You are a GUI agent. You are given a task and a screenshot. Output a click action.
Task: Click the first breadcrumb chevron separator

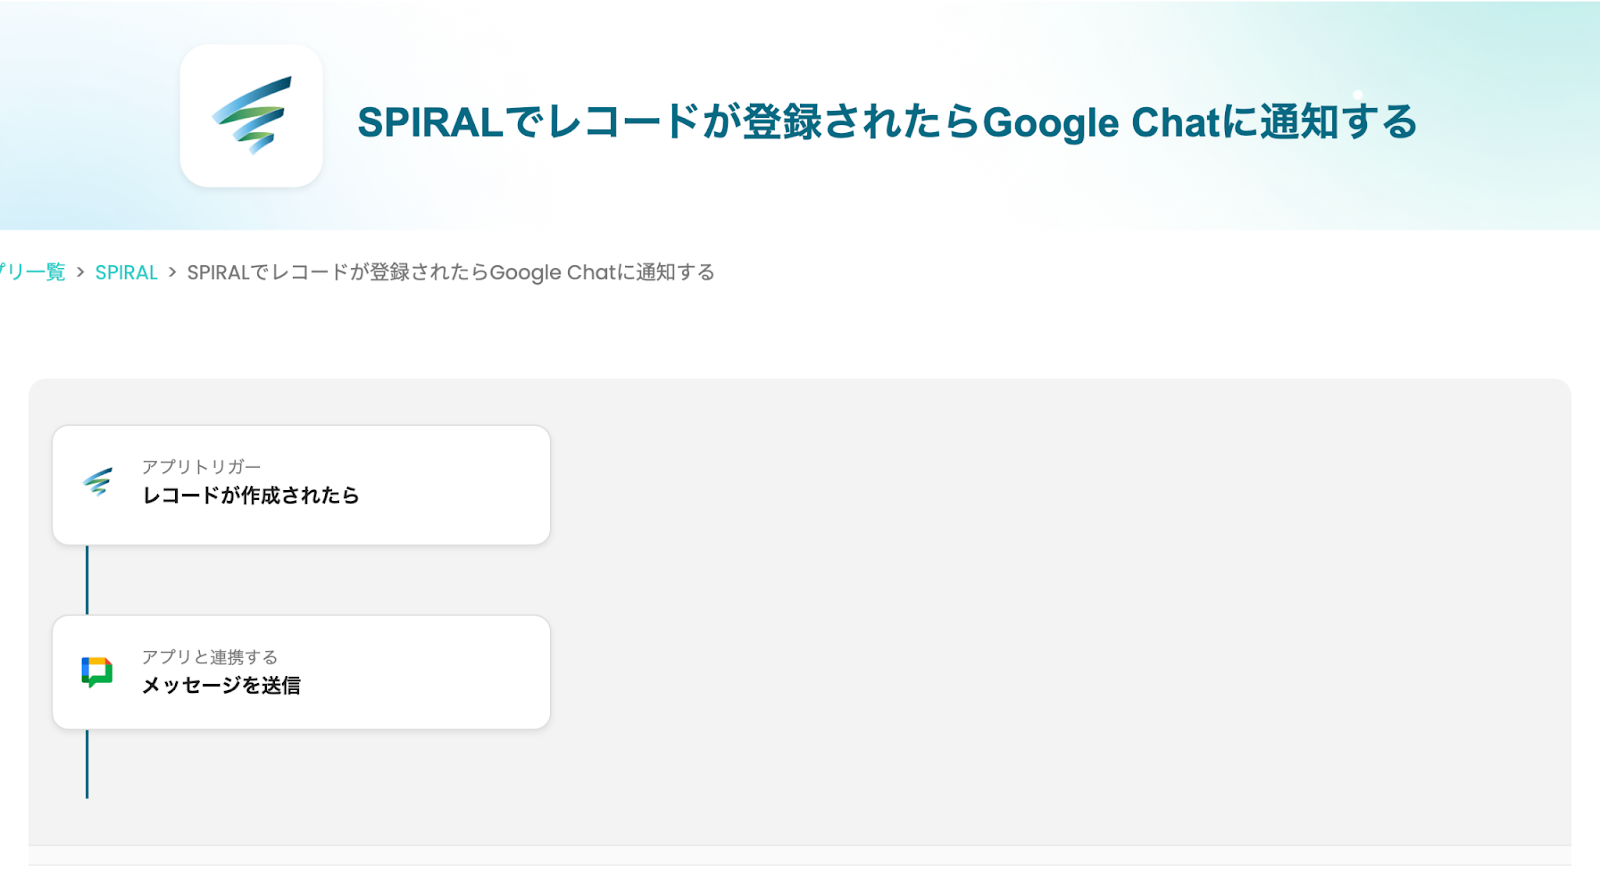(80, 272)
